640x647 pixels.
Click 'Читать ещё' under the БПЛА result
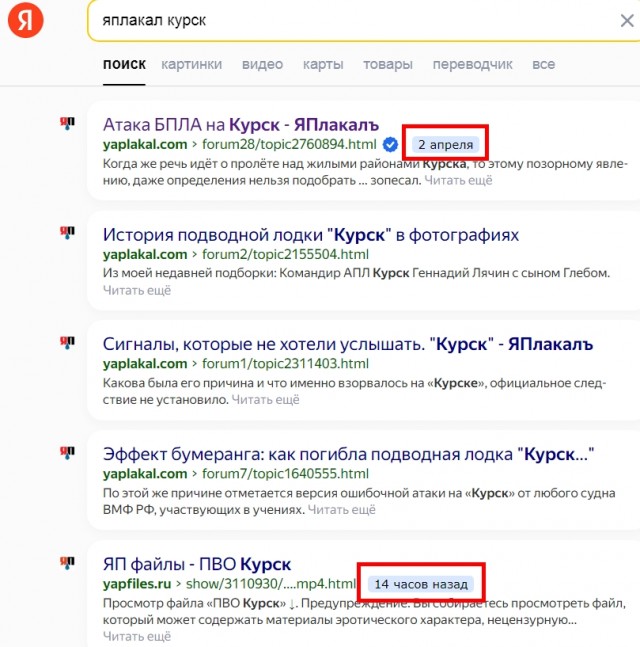458,180
